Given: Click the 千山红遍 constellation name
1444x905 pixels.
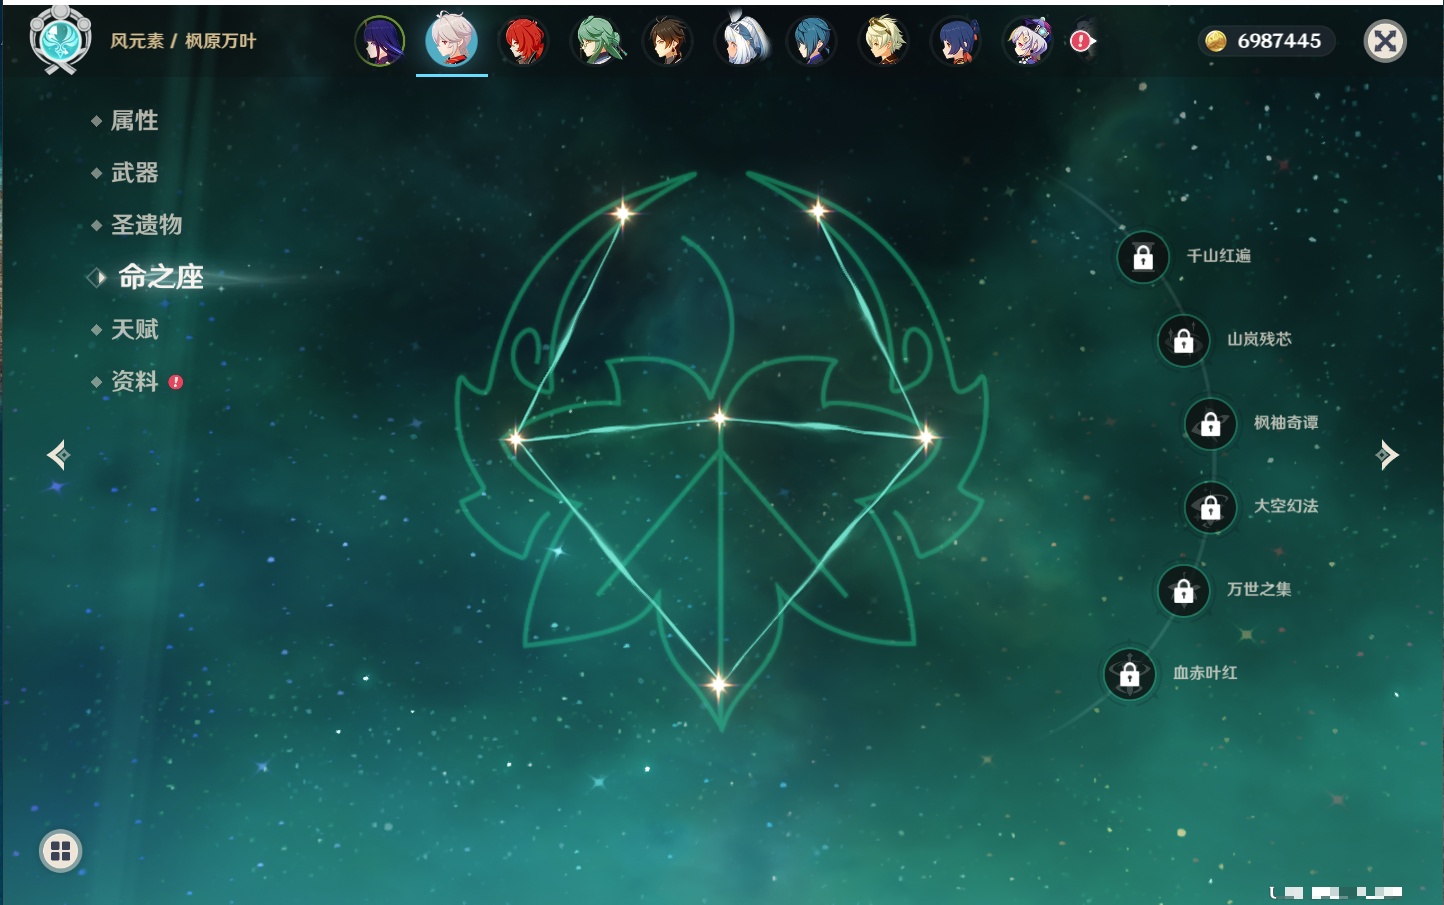Looking at the screenshot, I should point(1218,256).
